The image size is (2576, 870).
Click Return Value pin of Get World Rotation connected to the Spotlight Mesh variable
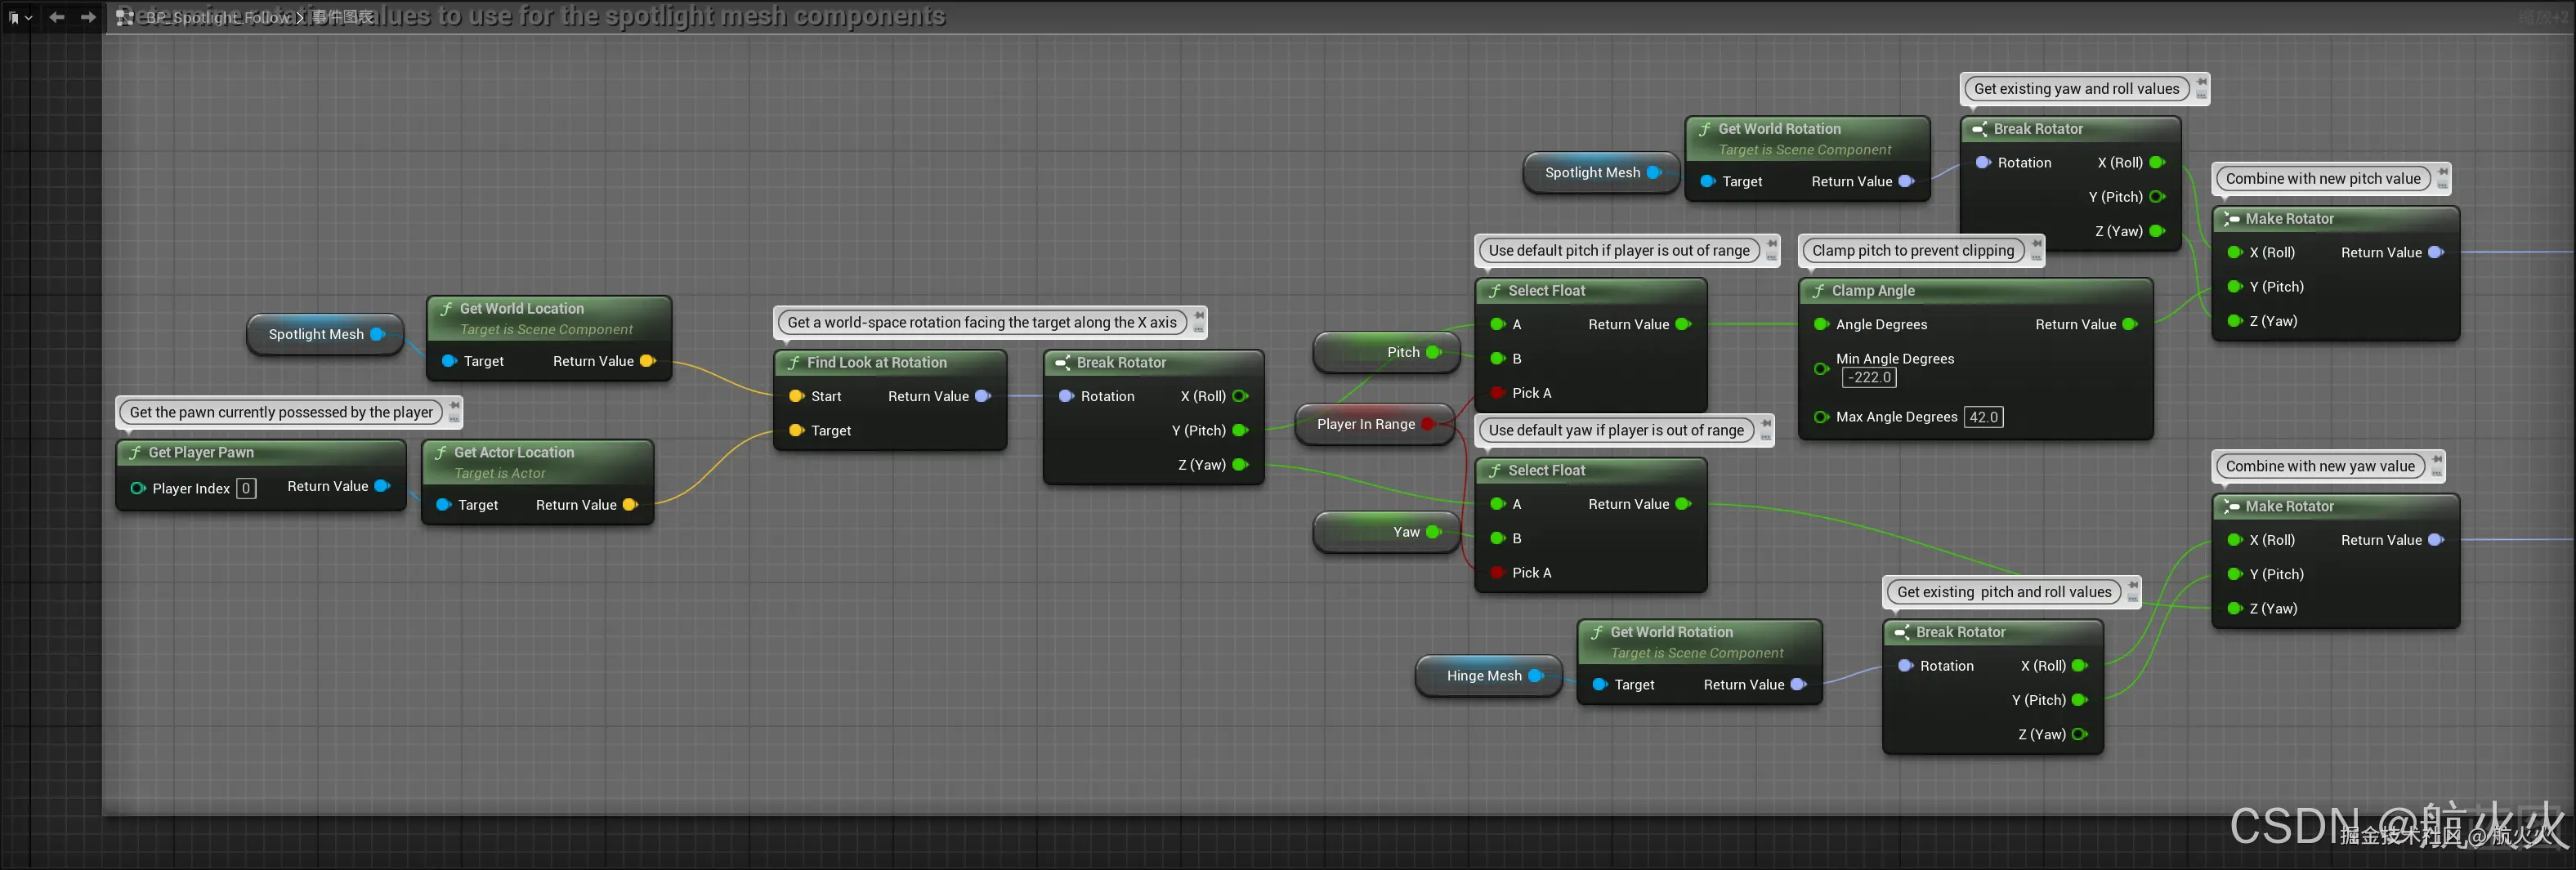1906,182
